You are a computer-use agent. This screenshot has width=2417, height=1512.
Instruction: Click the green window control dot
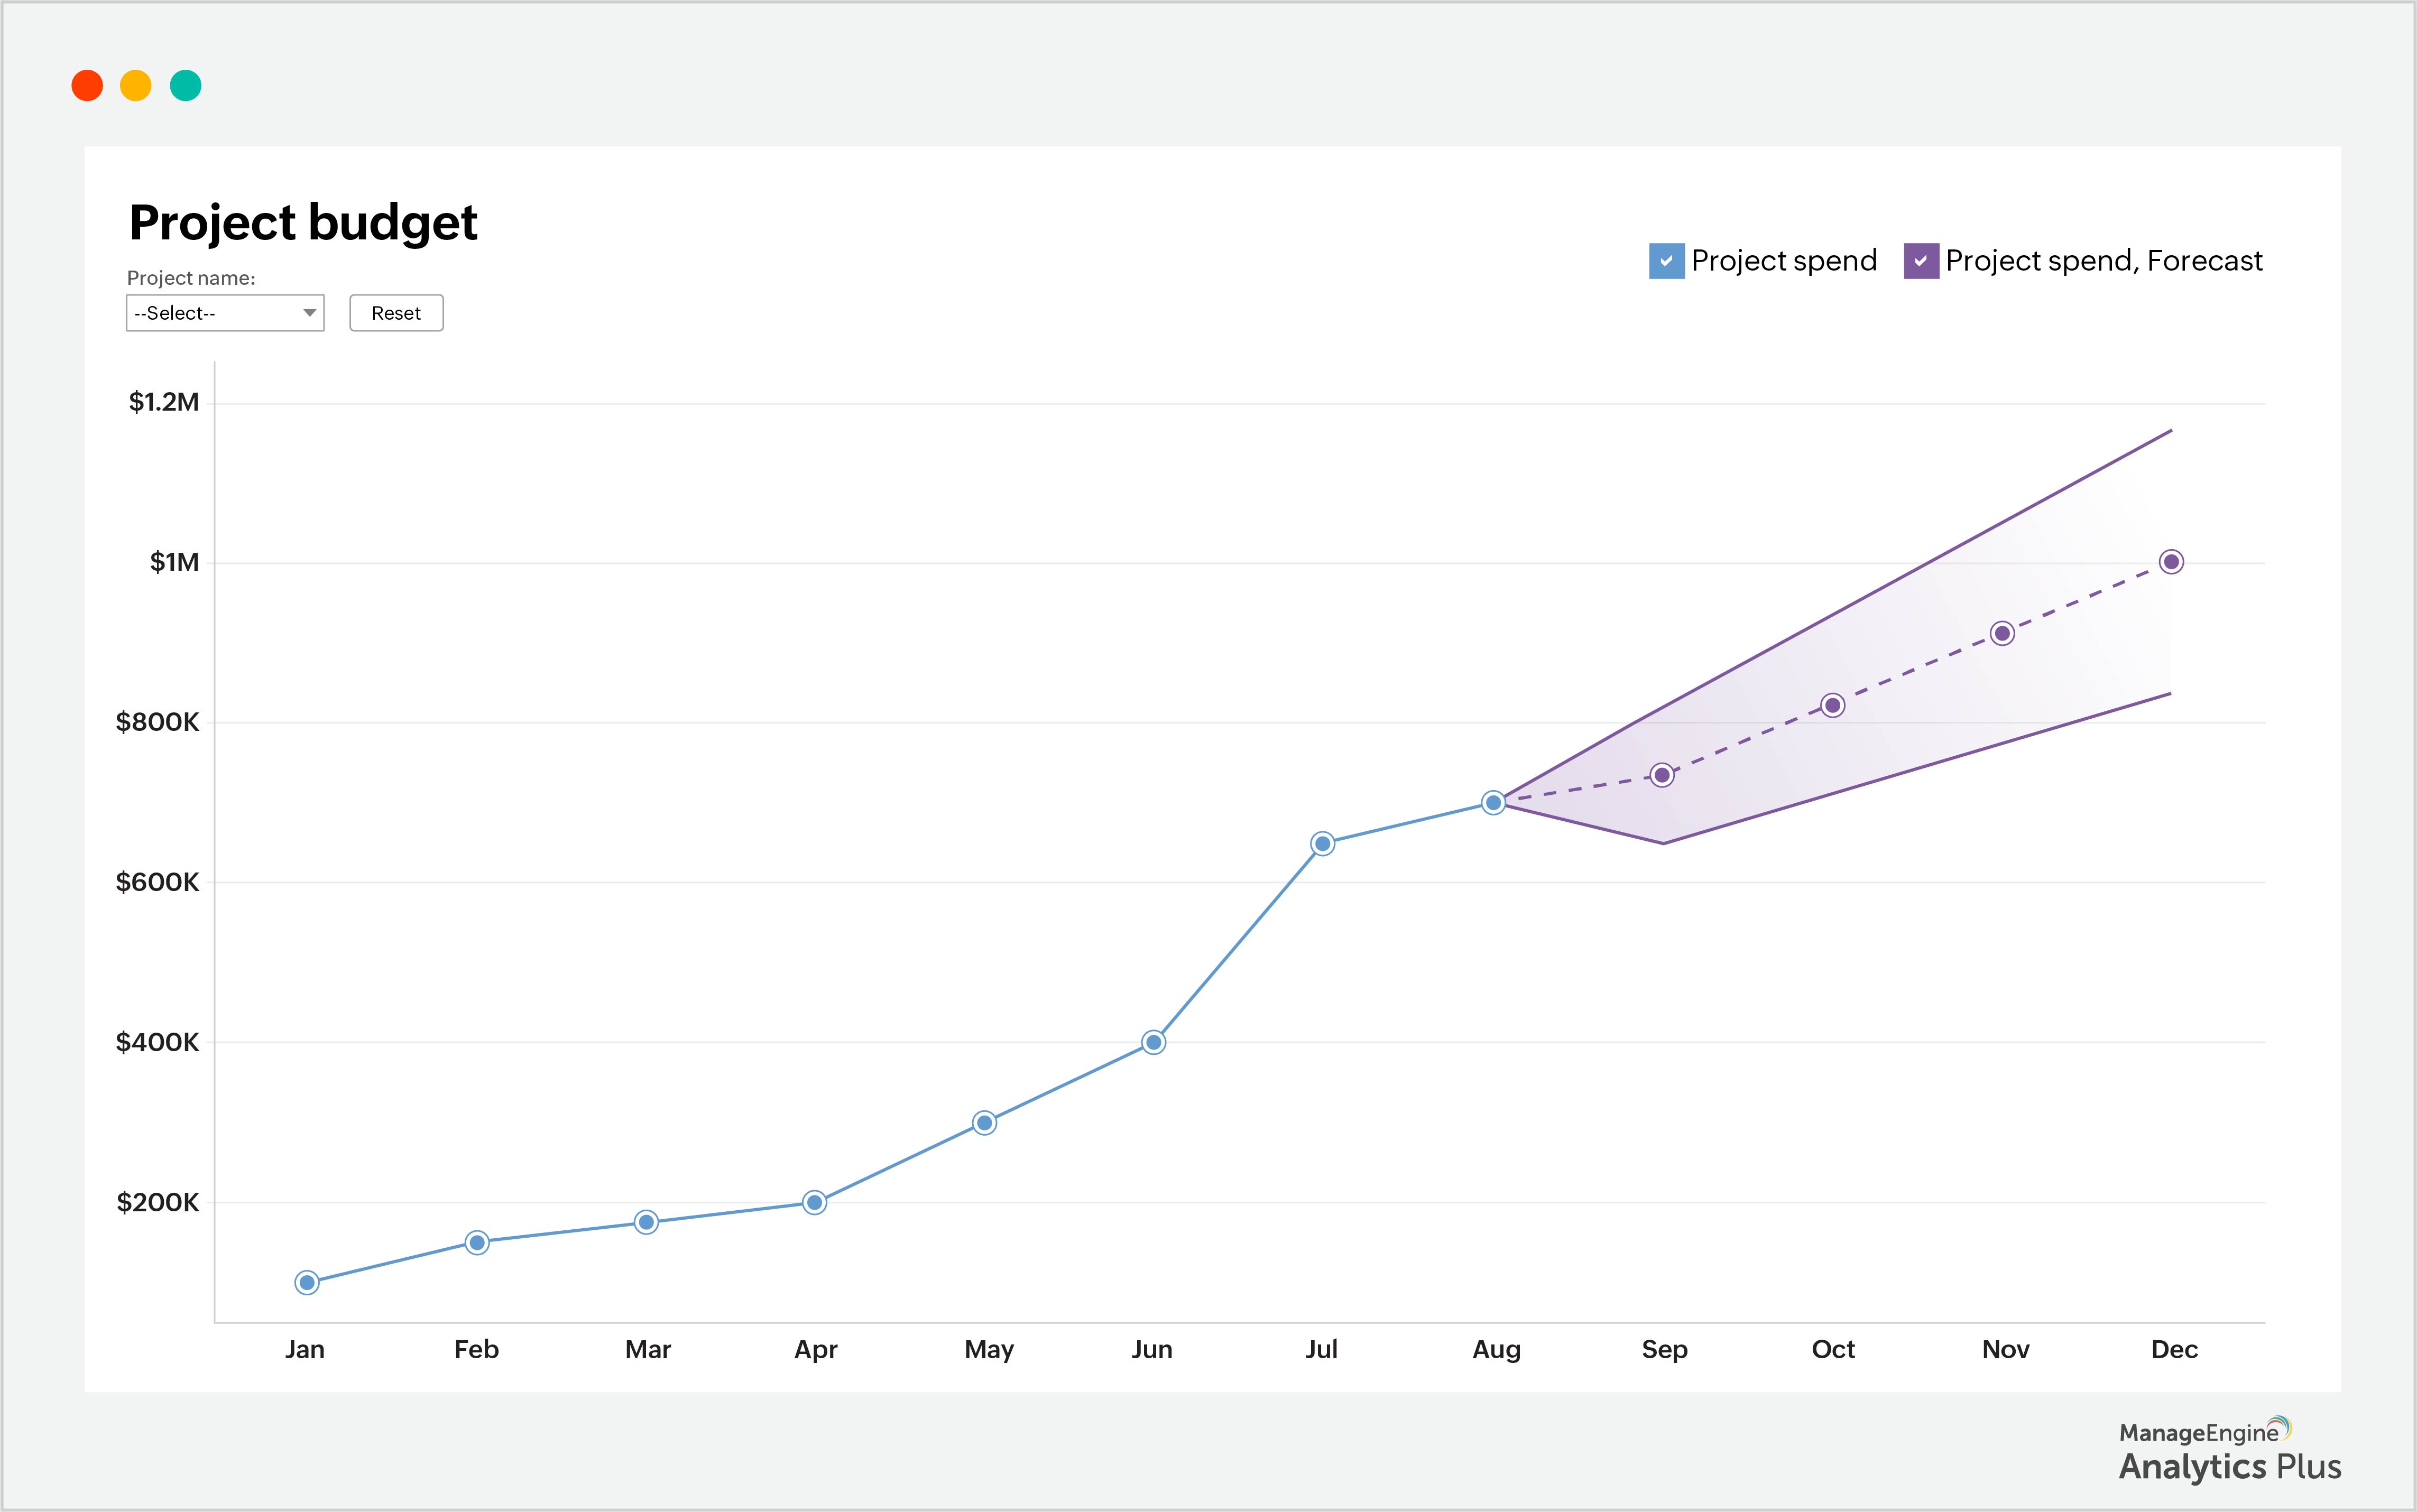coord(186,86)
